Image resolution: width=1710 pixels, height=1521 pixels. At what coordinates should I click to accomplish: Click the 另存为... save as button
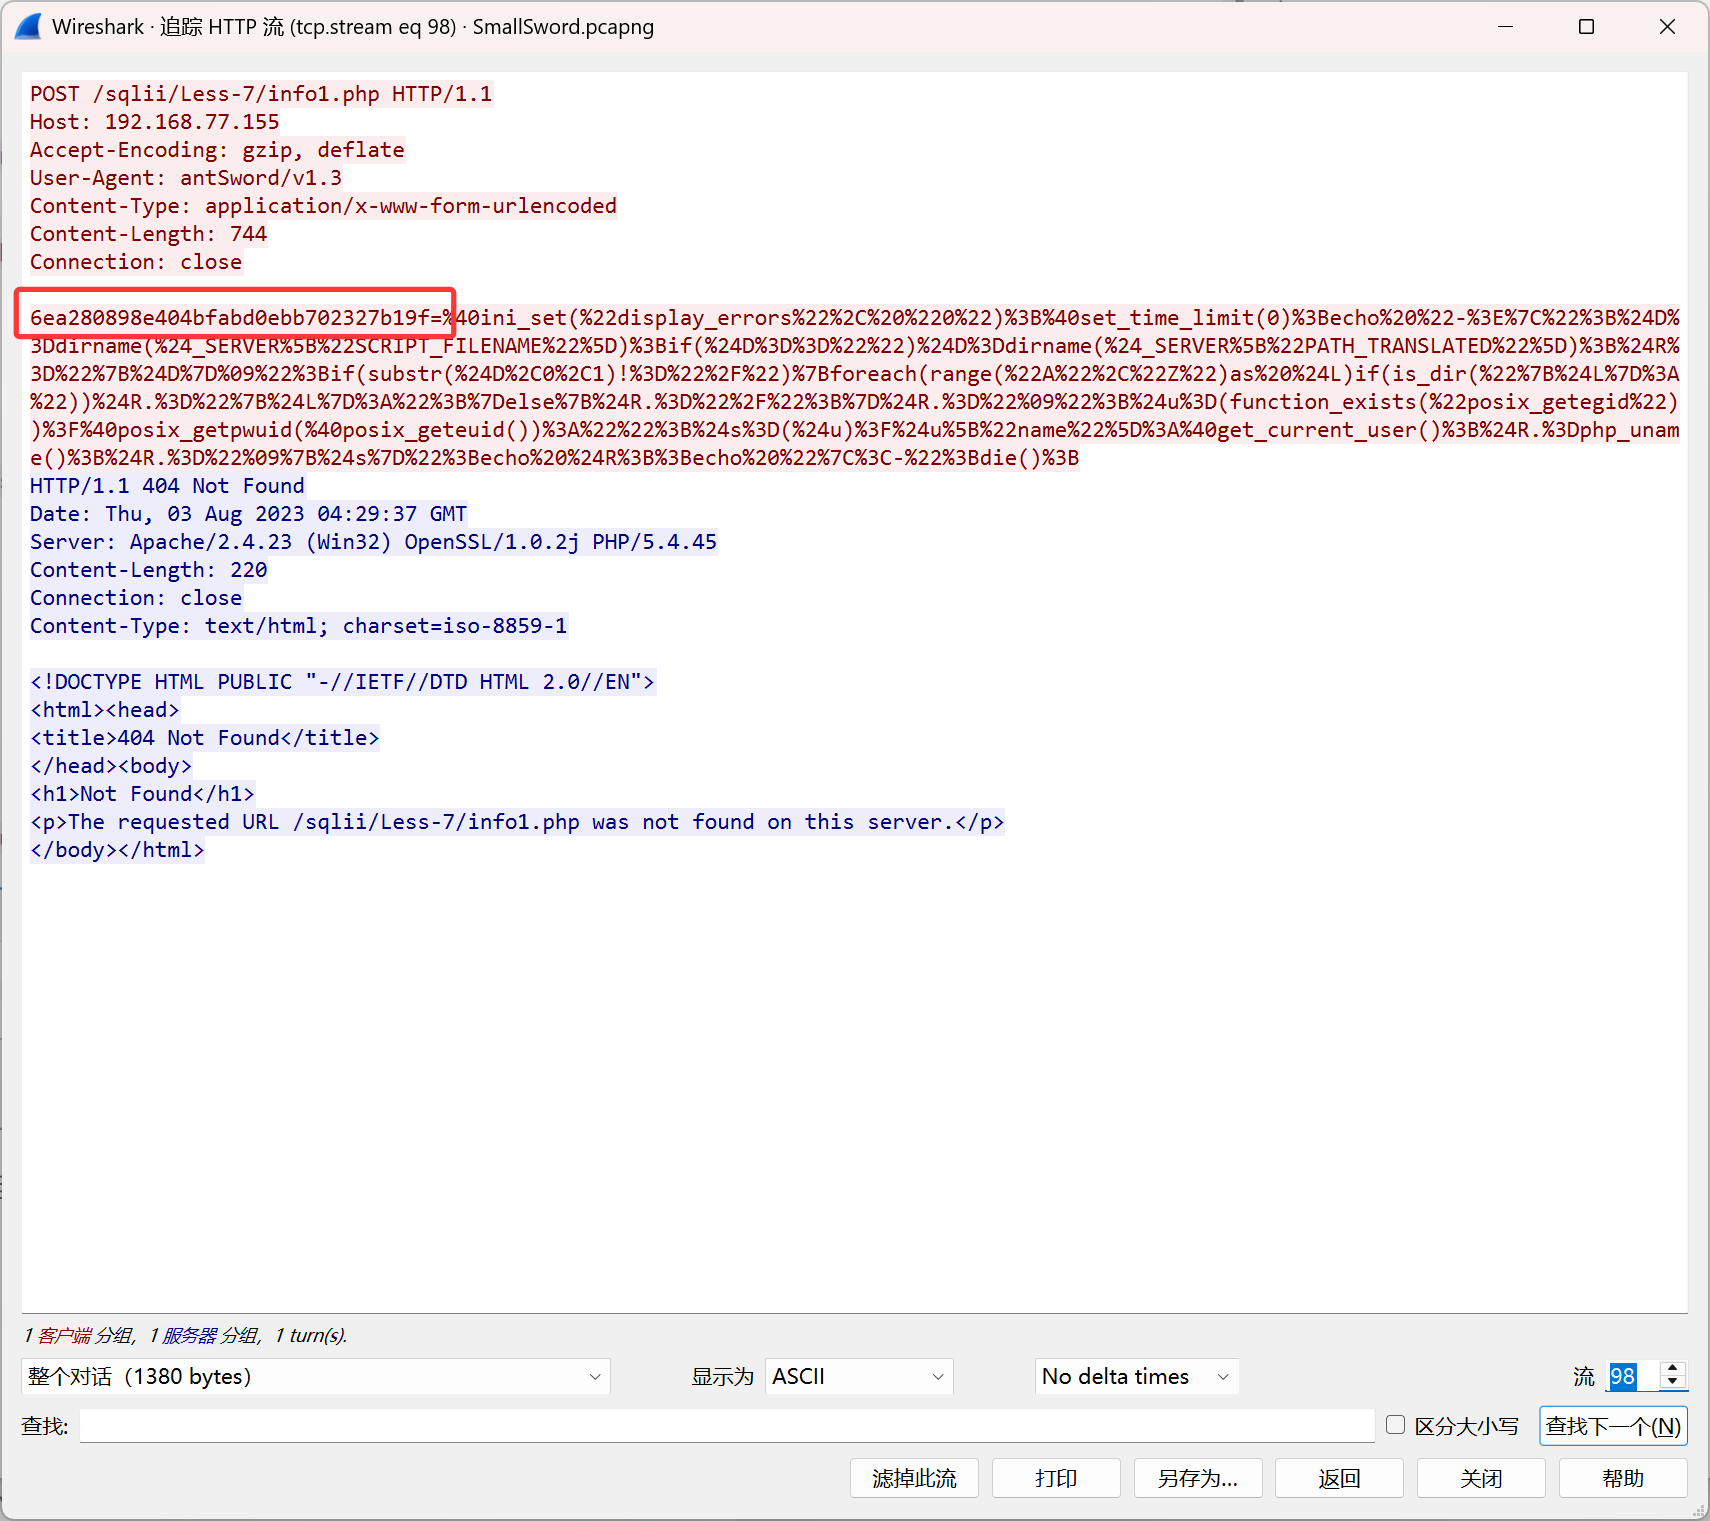coord(1198,1478)
